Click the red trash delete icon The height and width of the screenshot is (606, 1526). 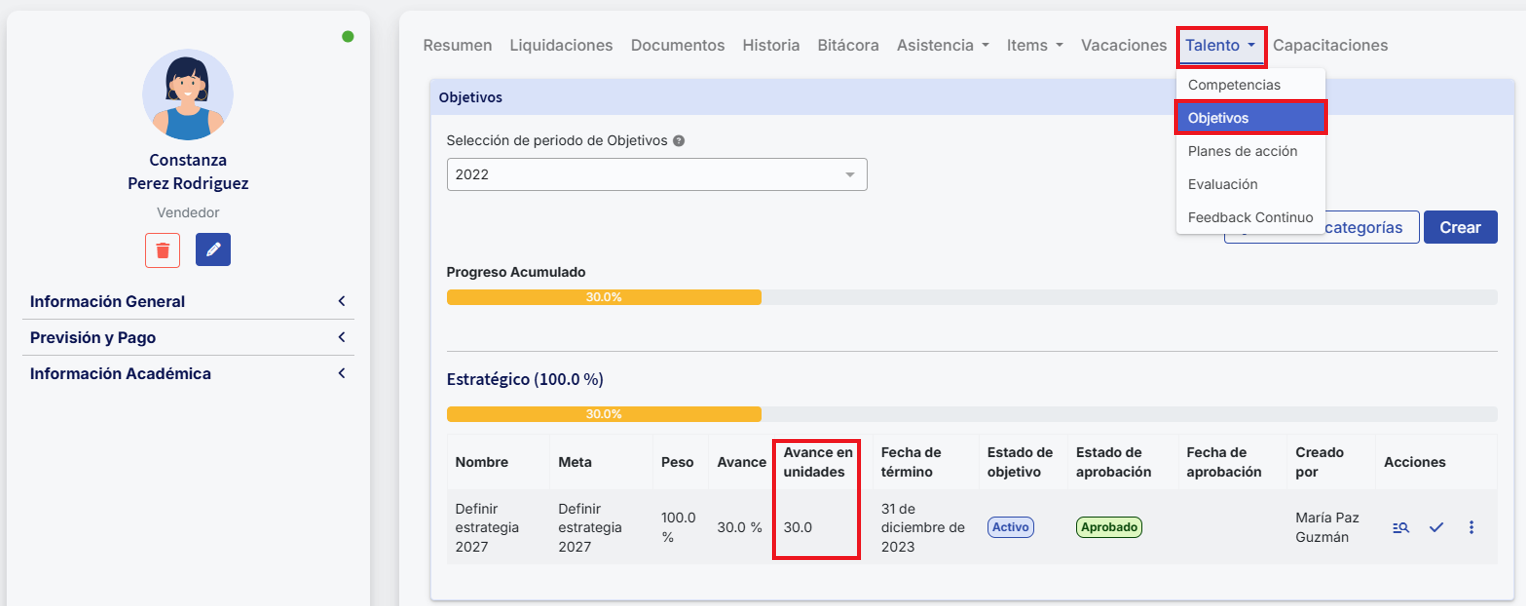point(162,250)
